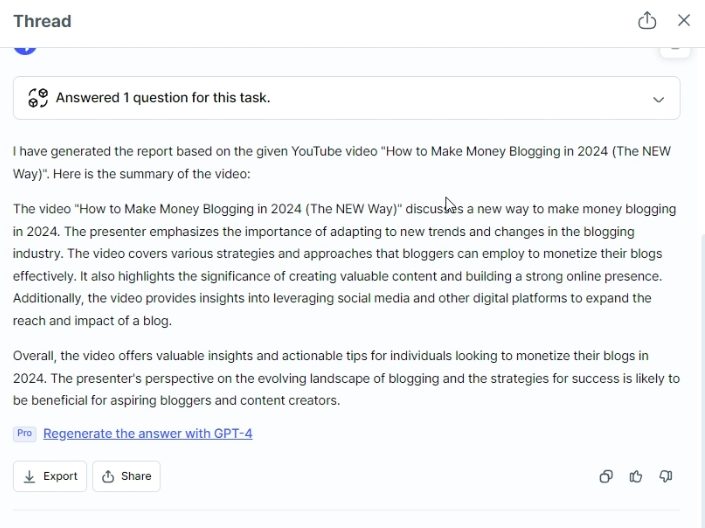Regenerate the answer with GPT-4 link
The height and width of the screenshot is (528, 705).
[x=147, y=434]
